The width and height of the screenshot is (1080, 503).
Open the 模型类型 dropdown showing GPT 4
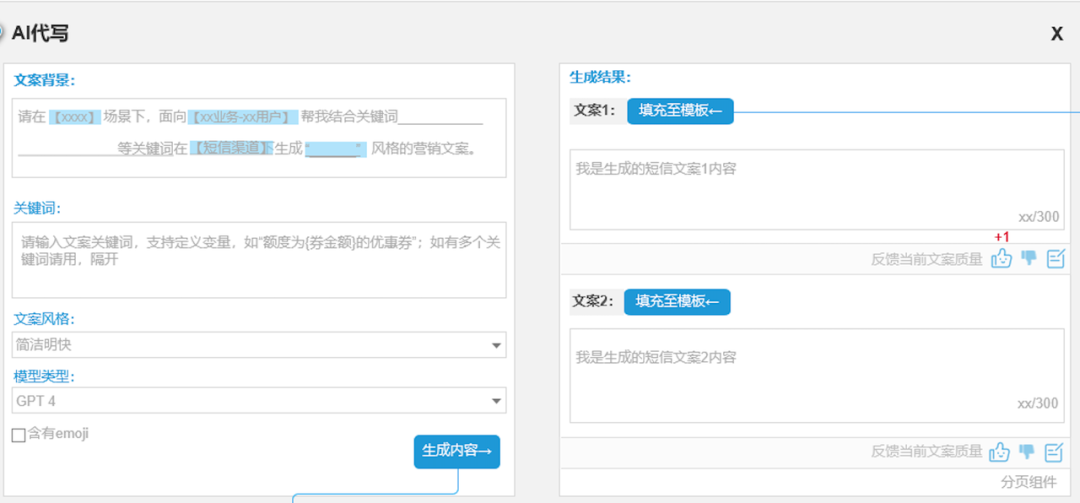(259, 400)
